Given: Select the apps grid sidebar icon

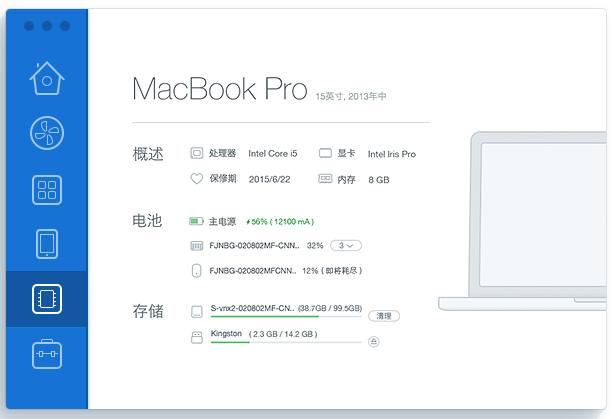Looking at the screenshot, I should click(x=47, y=189).
